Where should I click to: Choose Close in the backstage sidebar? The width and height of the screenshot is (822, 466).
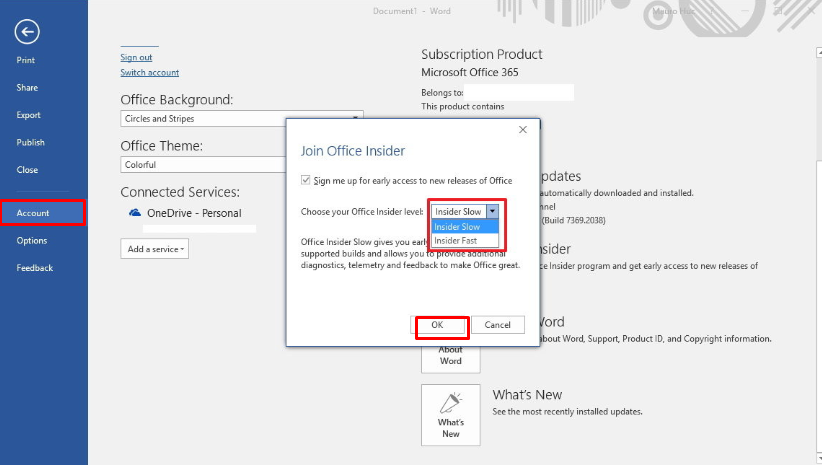click(27, 170)
